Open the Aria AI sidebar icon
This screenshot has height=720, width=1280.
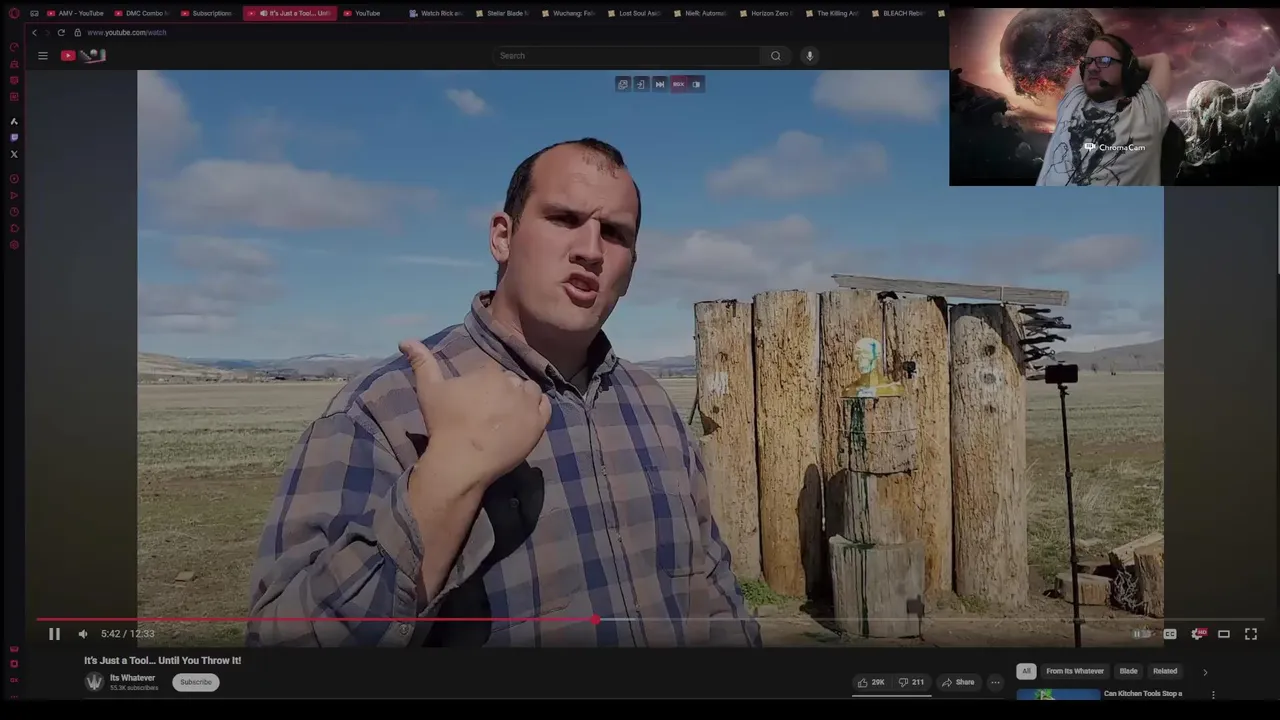click(14, 121)
